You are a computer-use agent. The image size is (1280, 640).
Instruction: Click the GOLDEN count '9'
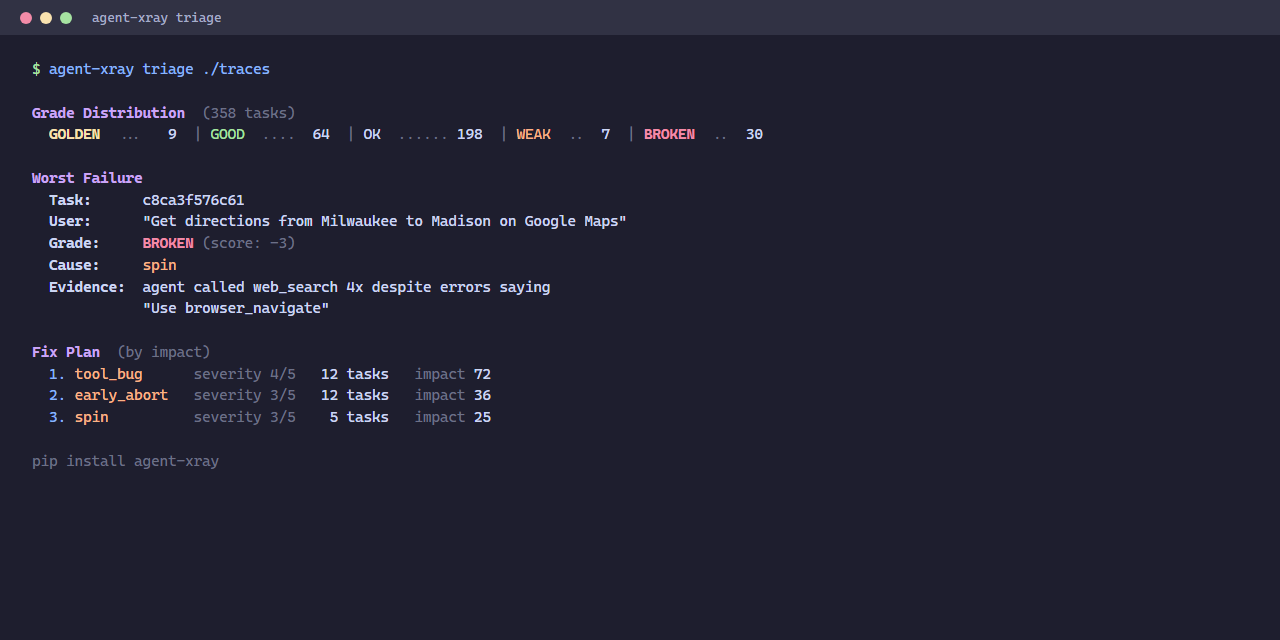[172, 134]
